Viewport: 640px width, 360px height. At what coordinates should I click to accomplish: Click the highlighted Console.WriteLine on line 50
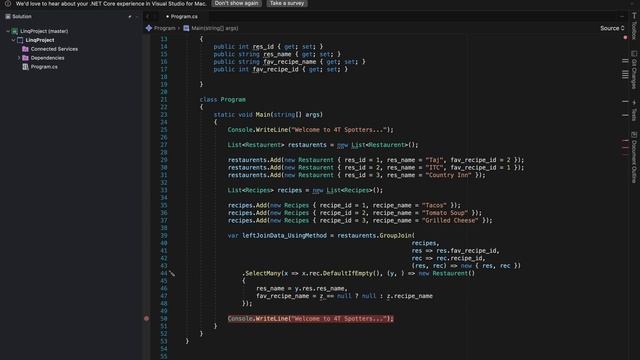pyautogui.click(x=311, y=319)
